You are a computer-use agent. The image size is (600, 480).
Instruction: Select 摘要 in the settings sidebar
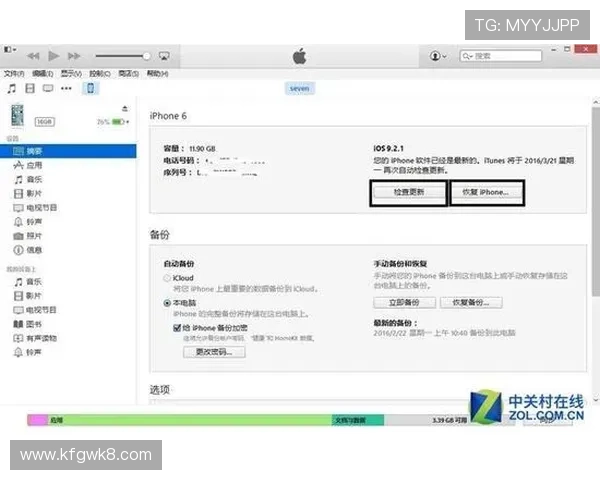point(68,151)
